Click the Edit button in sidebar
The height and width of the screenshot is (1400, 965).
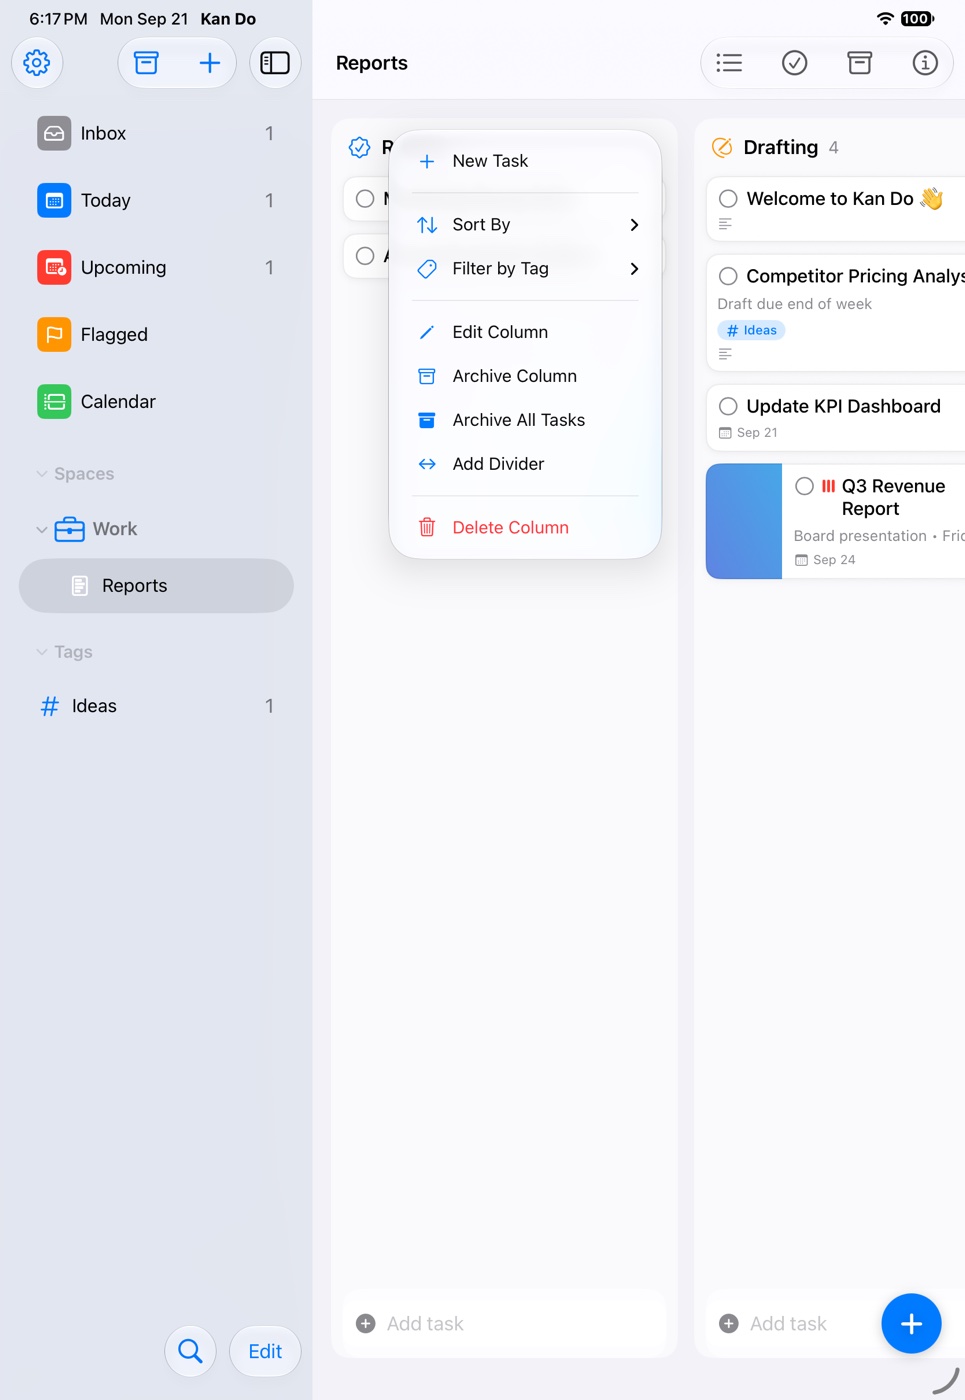[x=265, y=1352]
